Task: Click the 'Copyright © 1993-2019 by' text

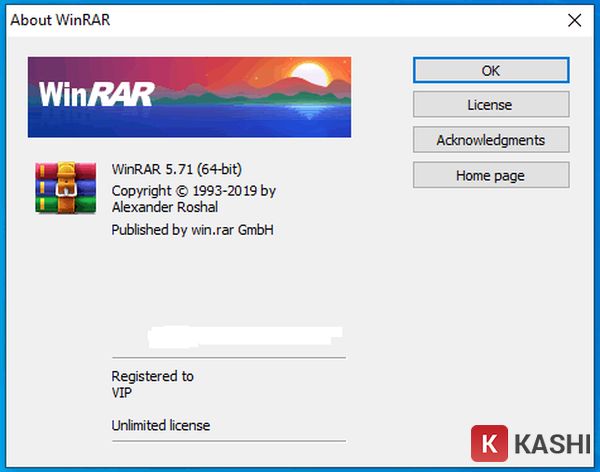Action: pyautogui.click(x=194, y=191)
